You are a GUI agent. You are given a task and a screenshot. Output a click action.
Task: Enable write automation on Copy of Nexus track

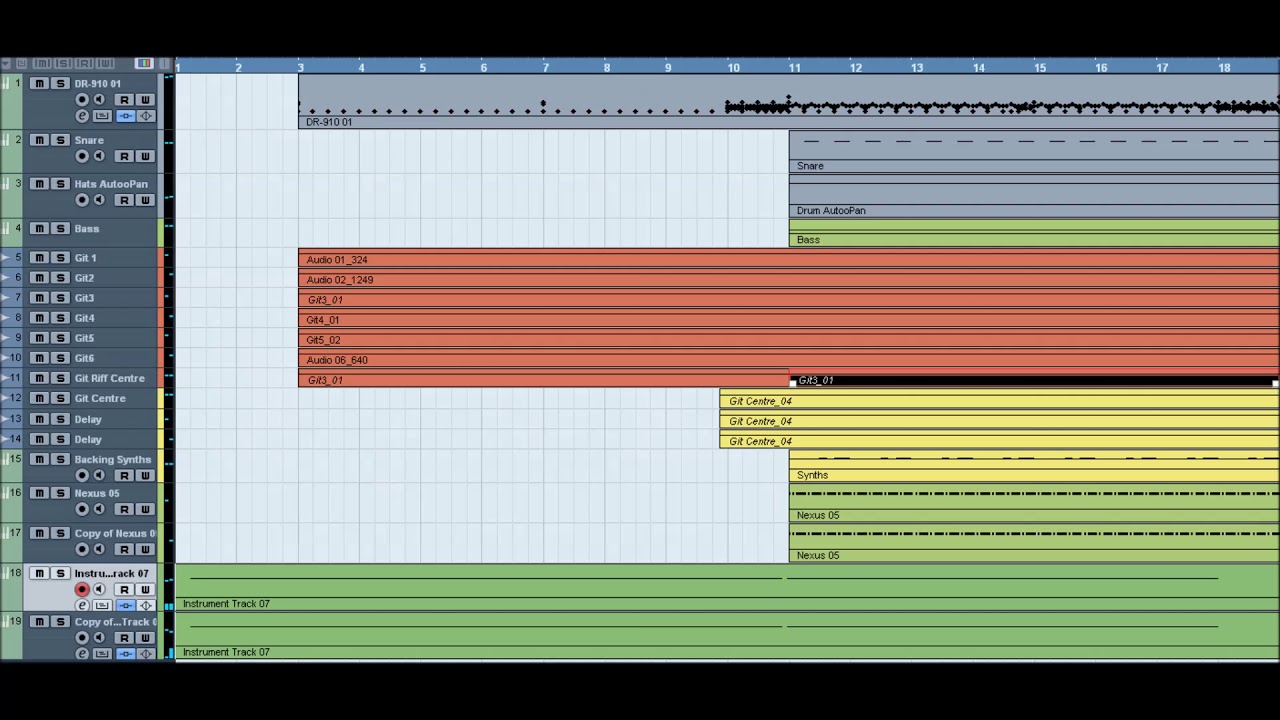tap(145, 549)
